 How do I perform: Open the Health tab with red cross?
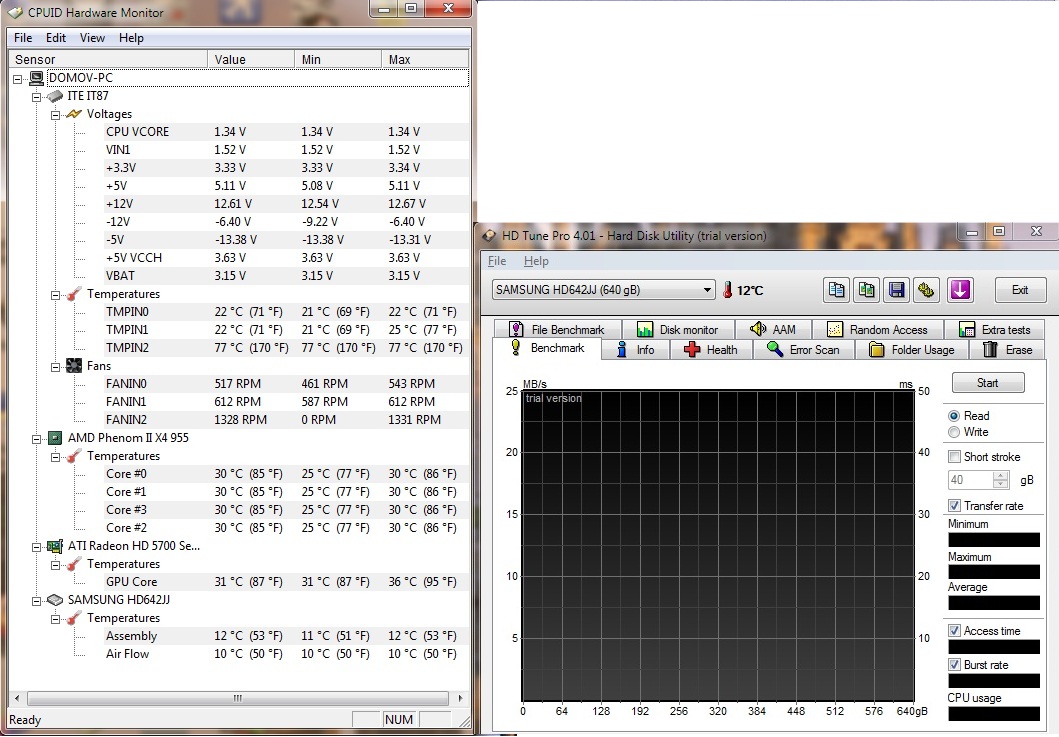pos(710,350)
